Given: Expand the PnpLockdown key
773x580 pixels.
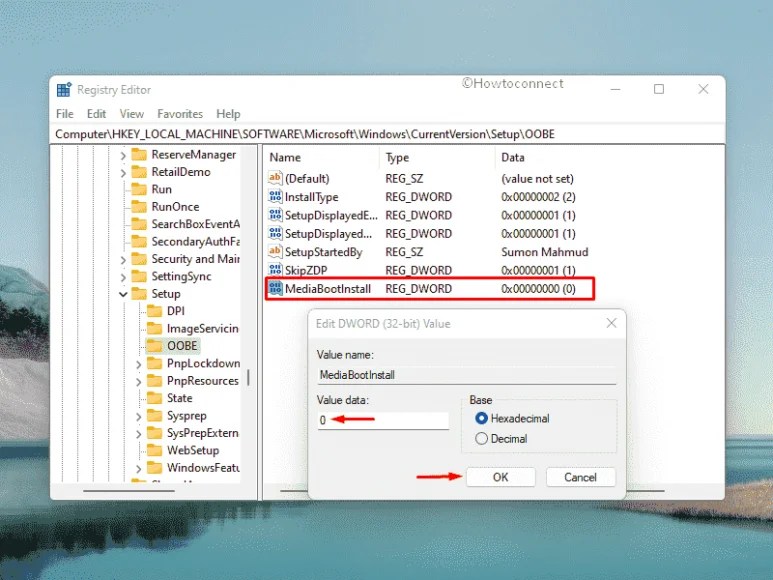Looking at the screenshot, I should coord(139,364).
